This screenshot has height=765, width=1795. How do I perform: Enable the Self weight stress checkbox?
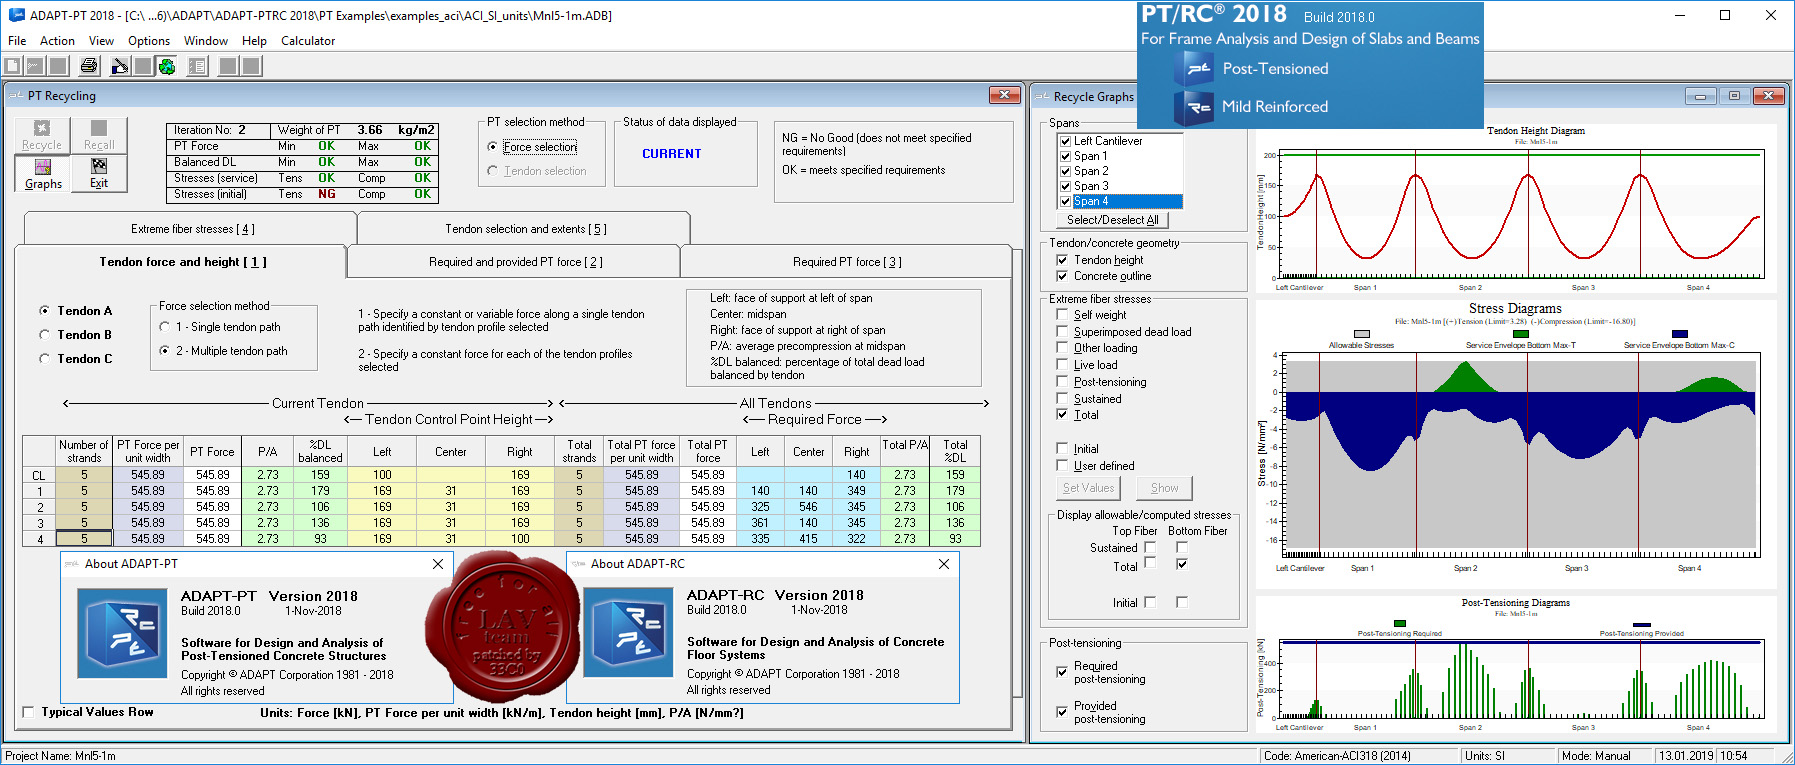point(1062,315)
